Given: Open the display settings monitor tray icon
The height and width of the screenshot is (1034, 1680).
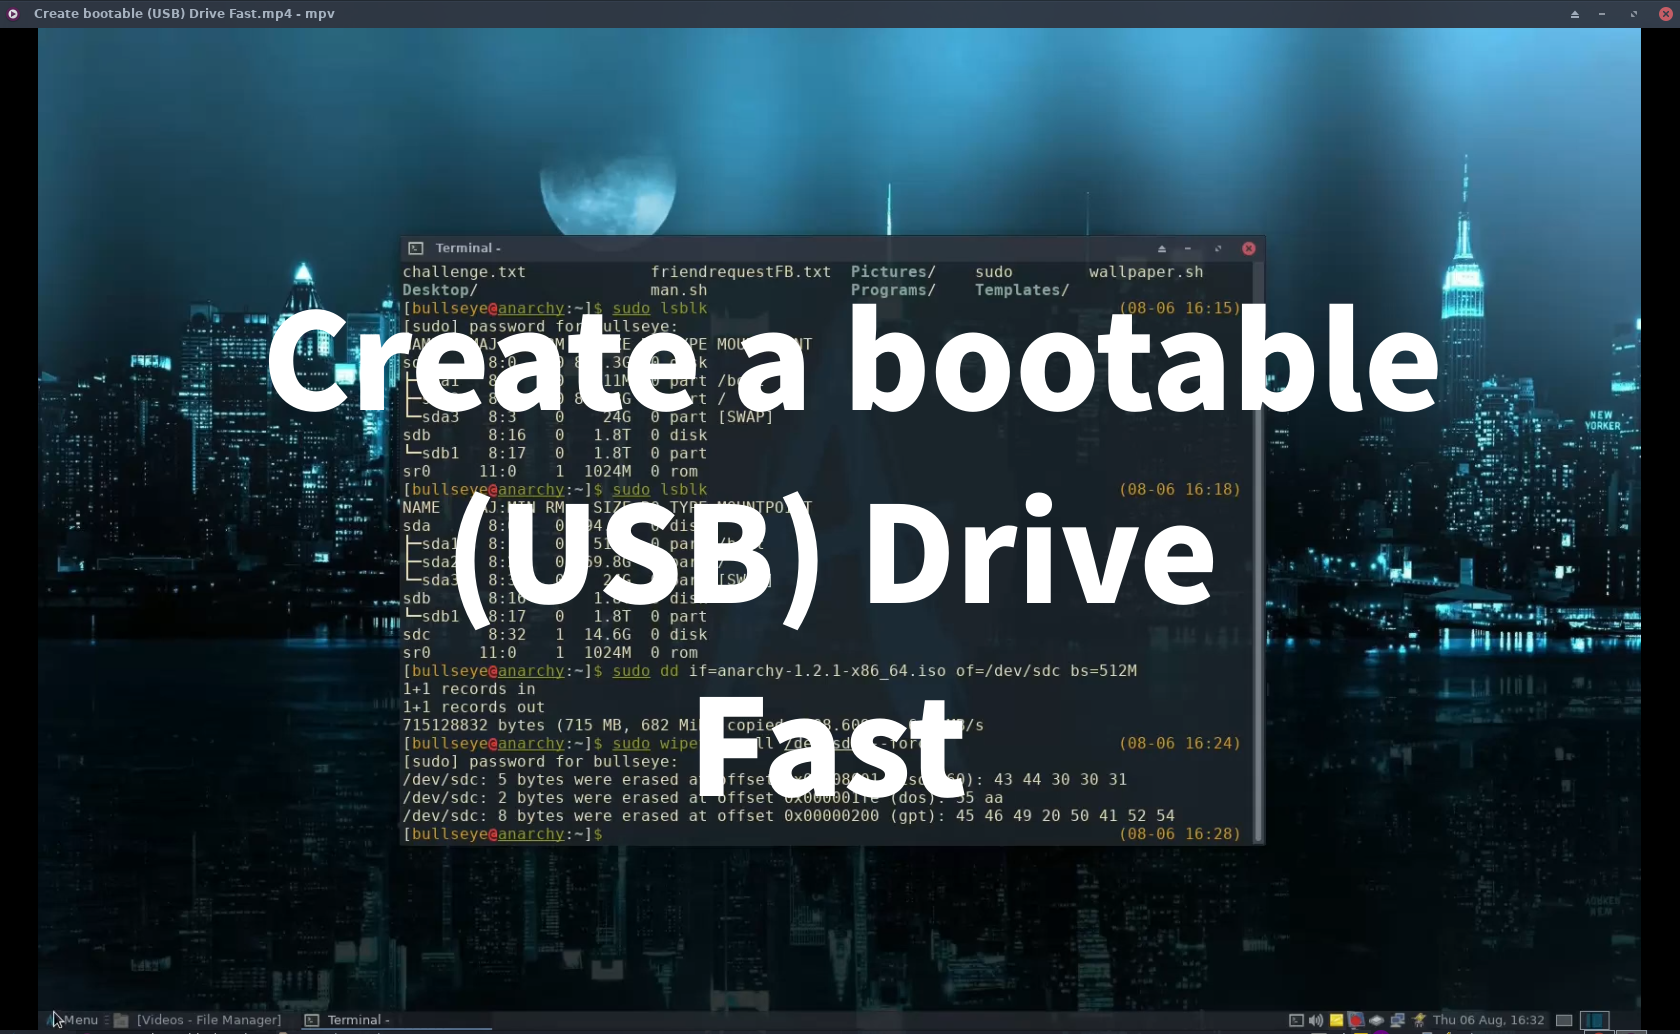Looking at the screenshot, I should coord(1397,1020).
